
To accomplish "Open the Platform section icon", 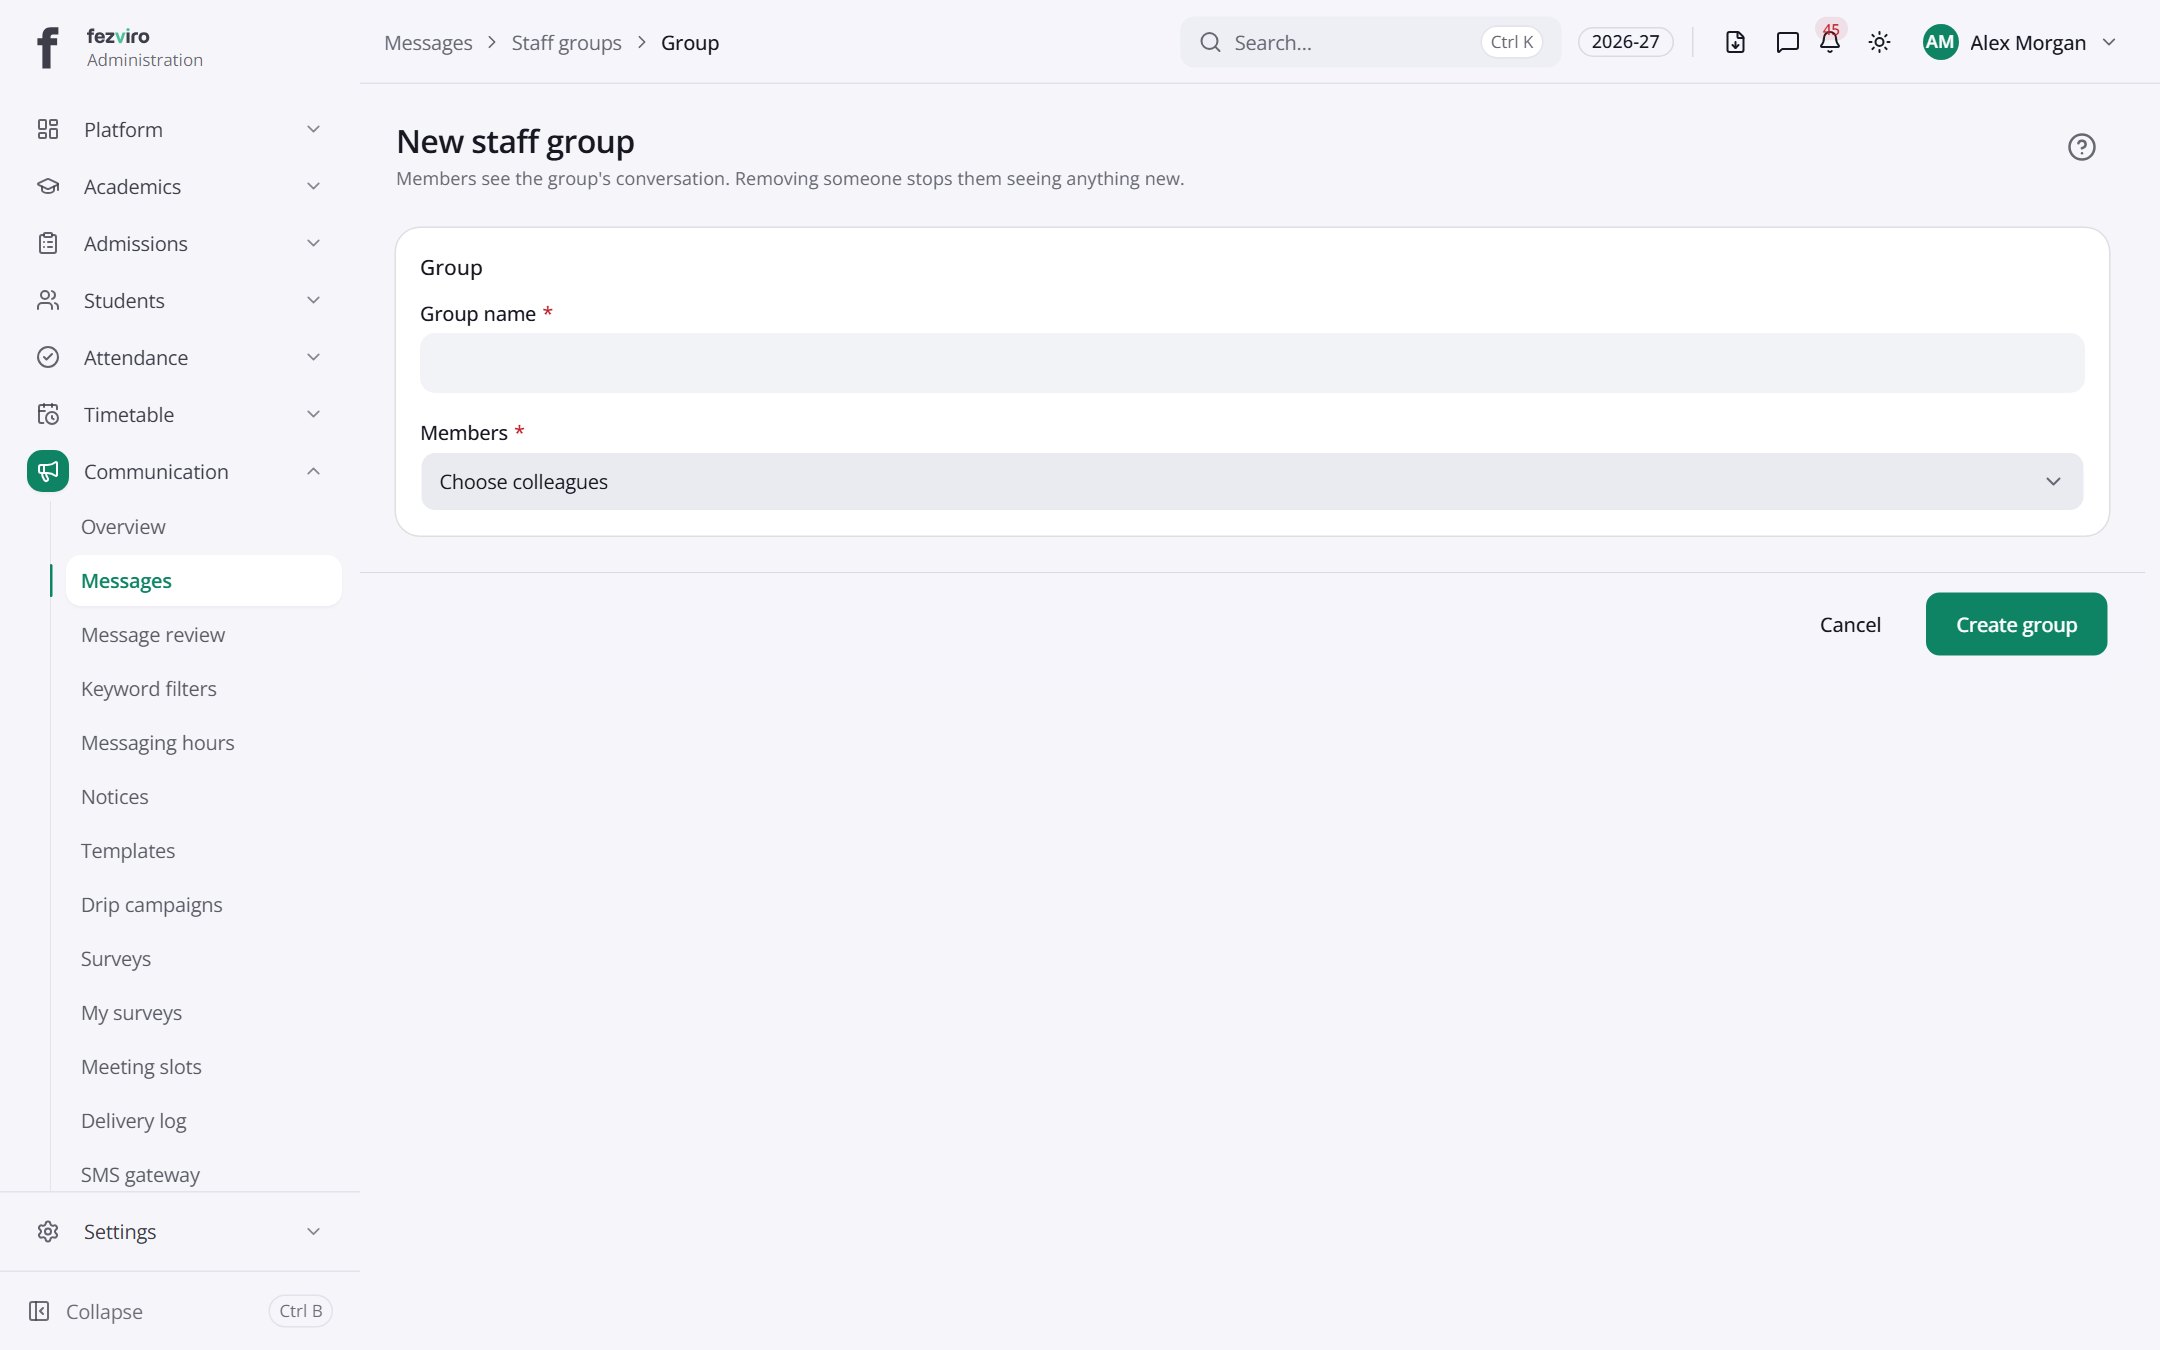I will 48,129.
